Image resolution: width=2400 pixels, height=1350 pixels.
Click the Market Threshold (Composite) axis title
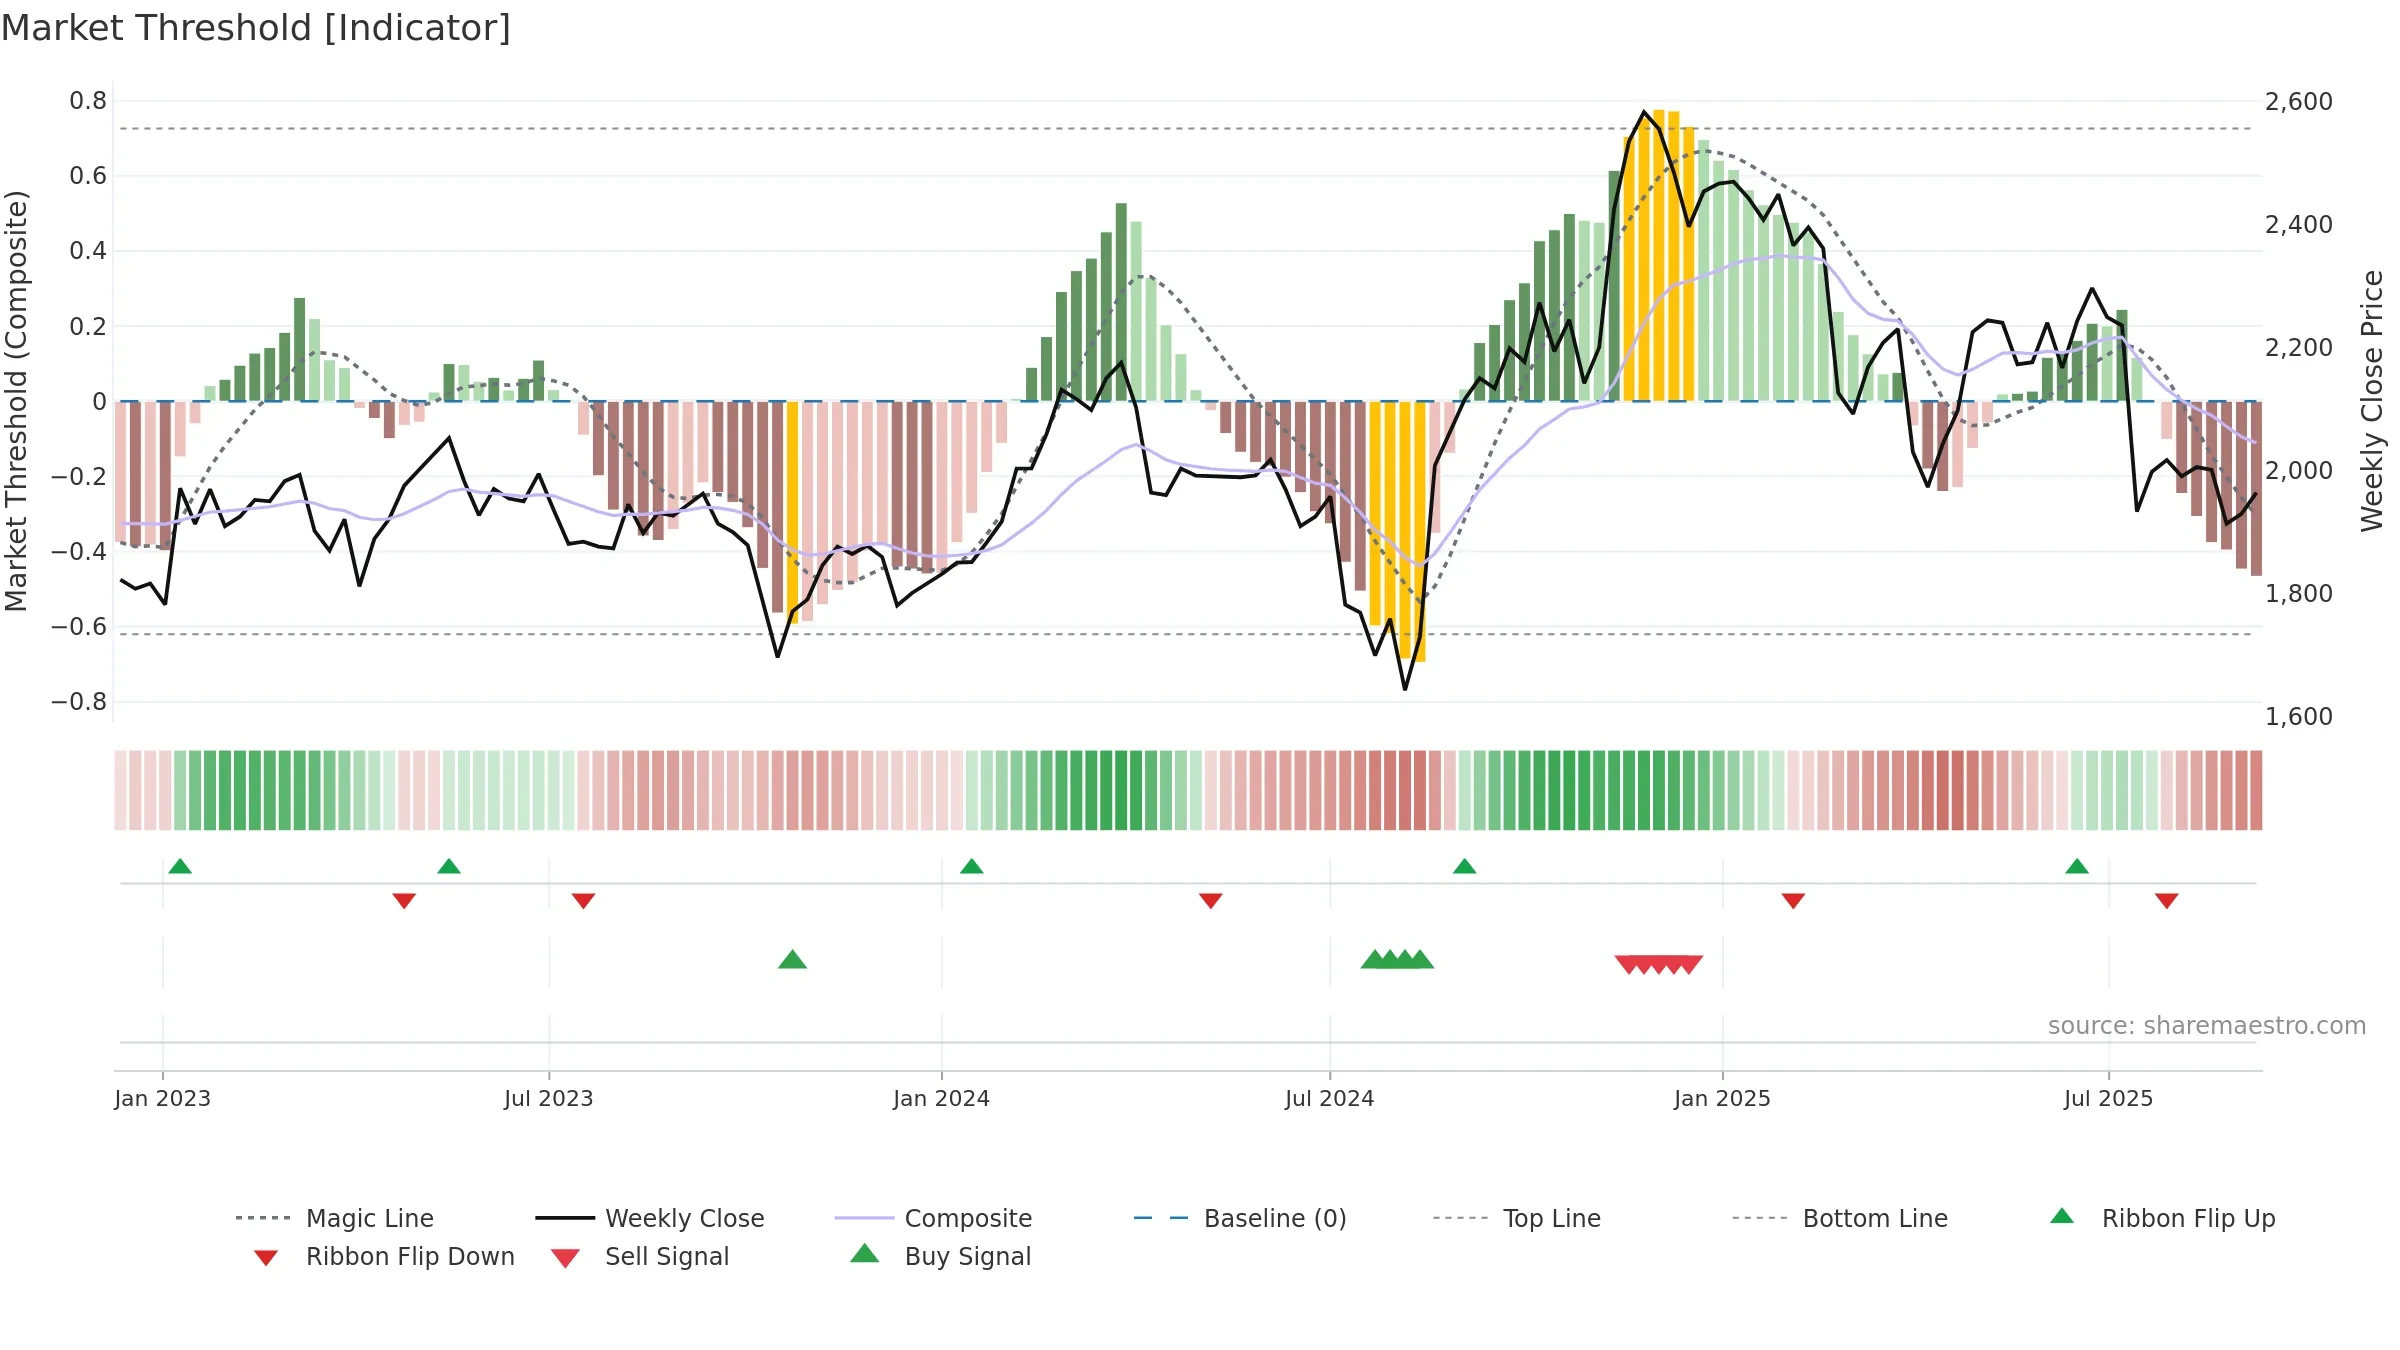pos(16,400)
